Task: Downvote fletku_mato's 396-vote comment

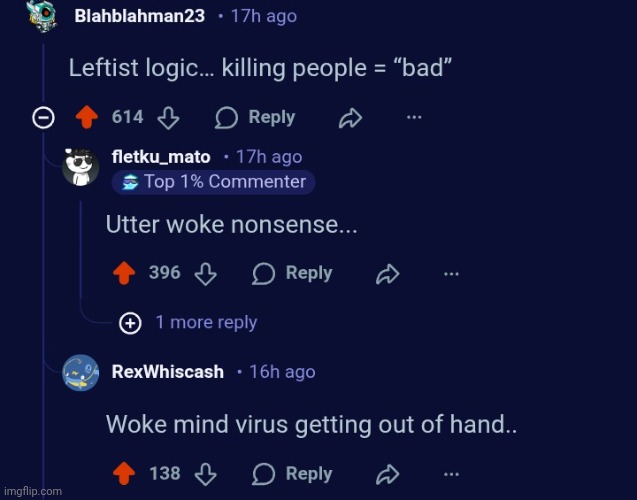Action: (206, 274)
